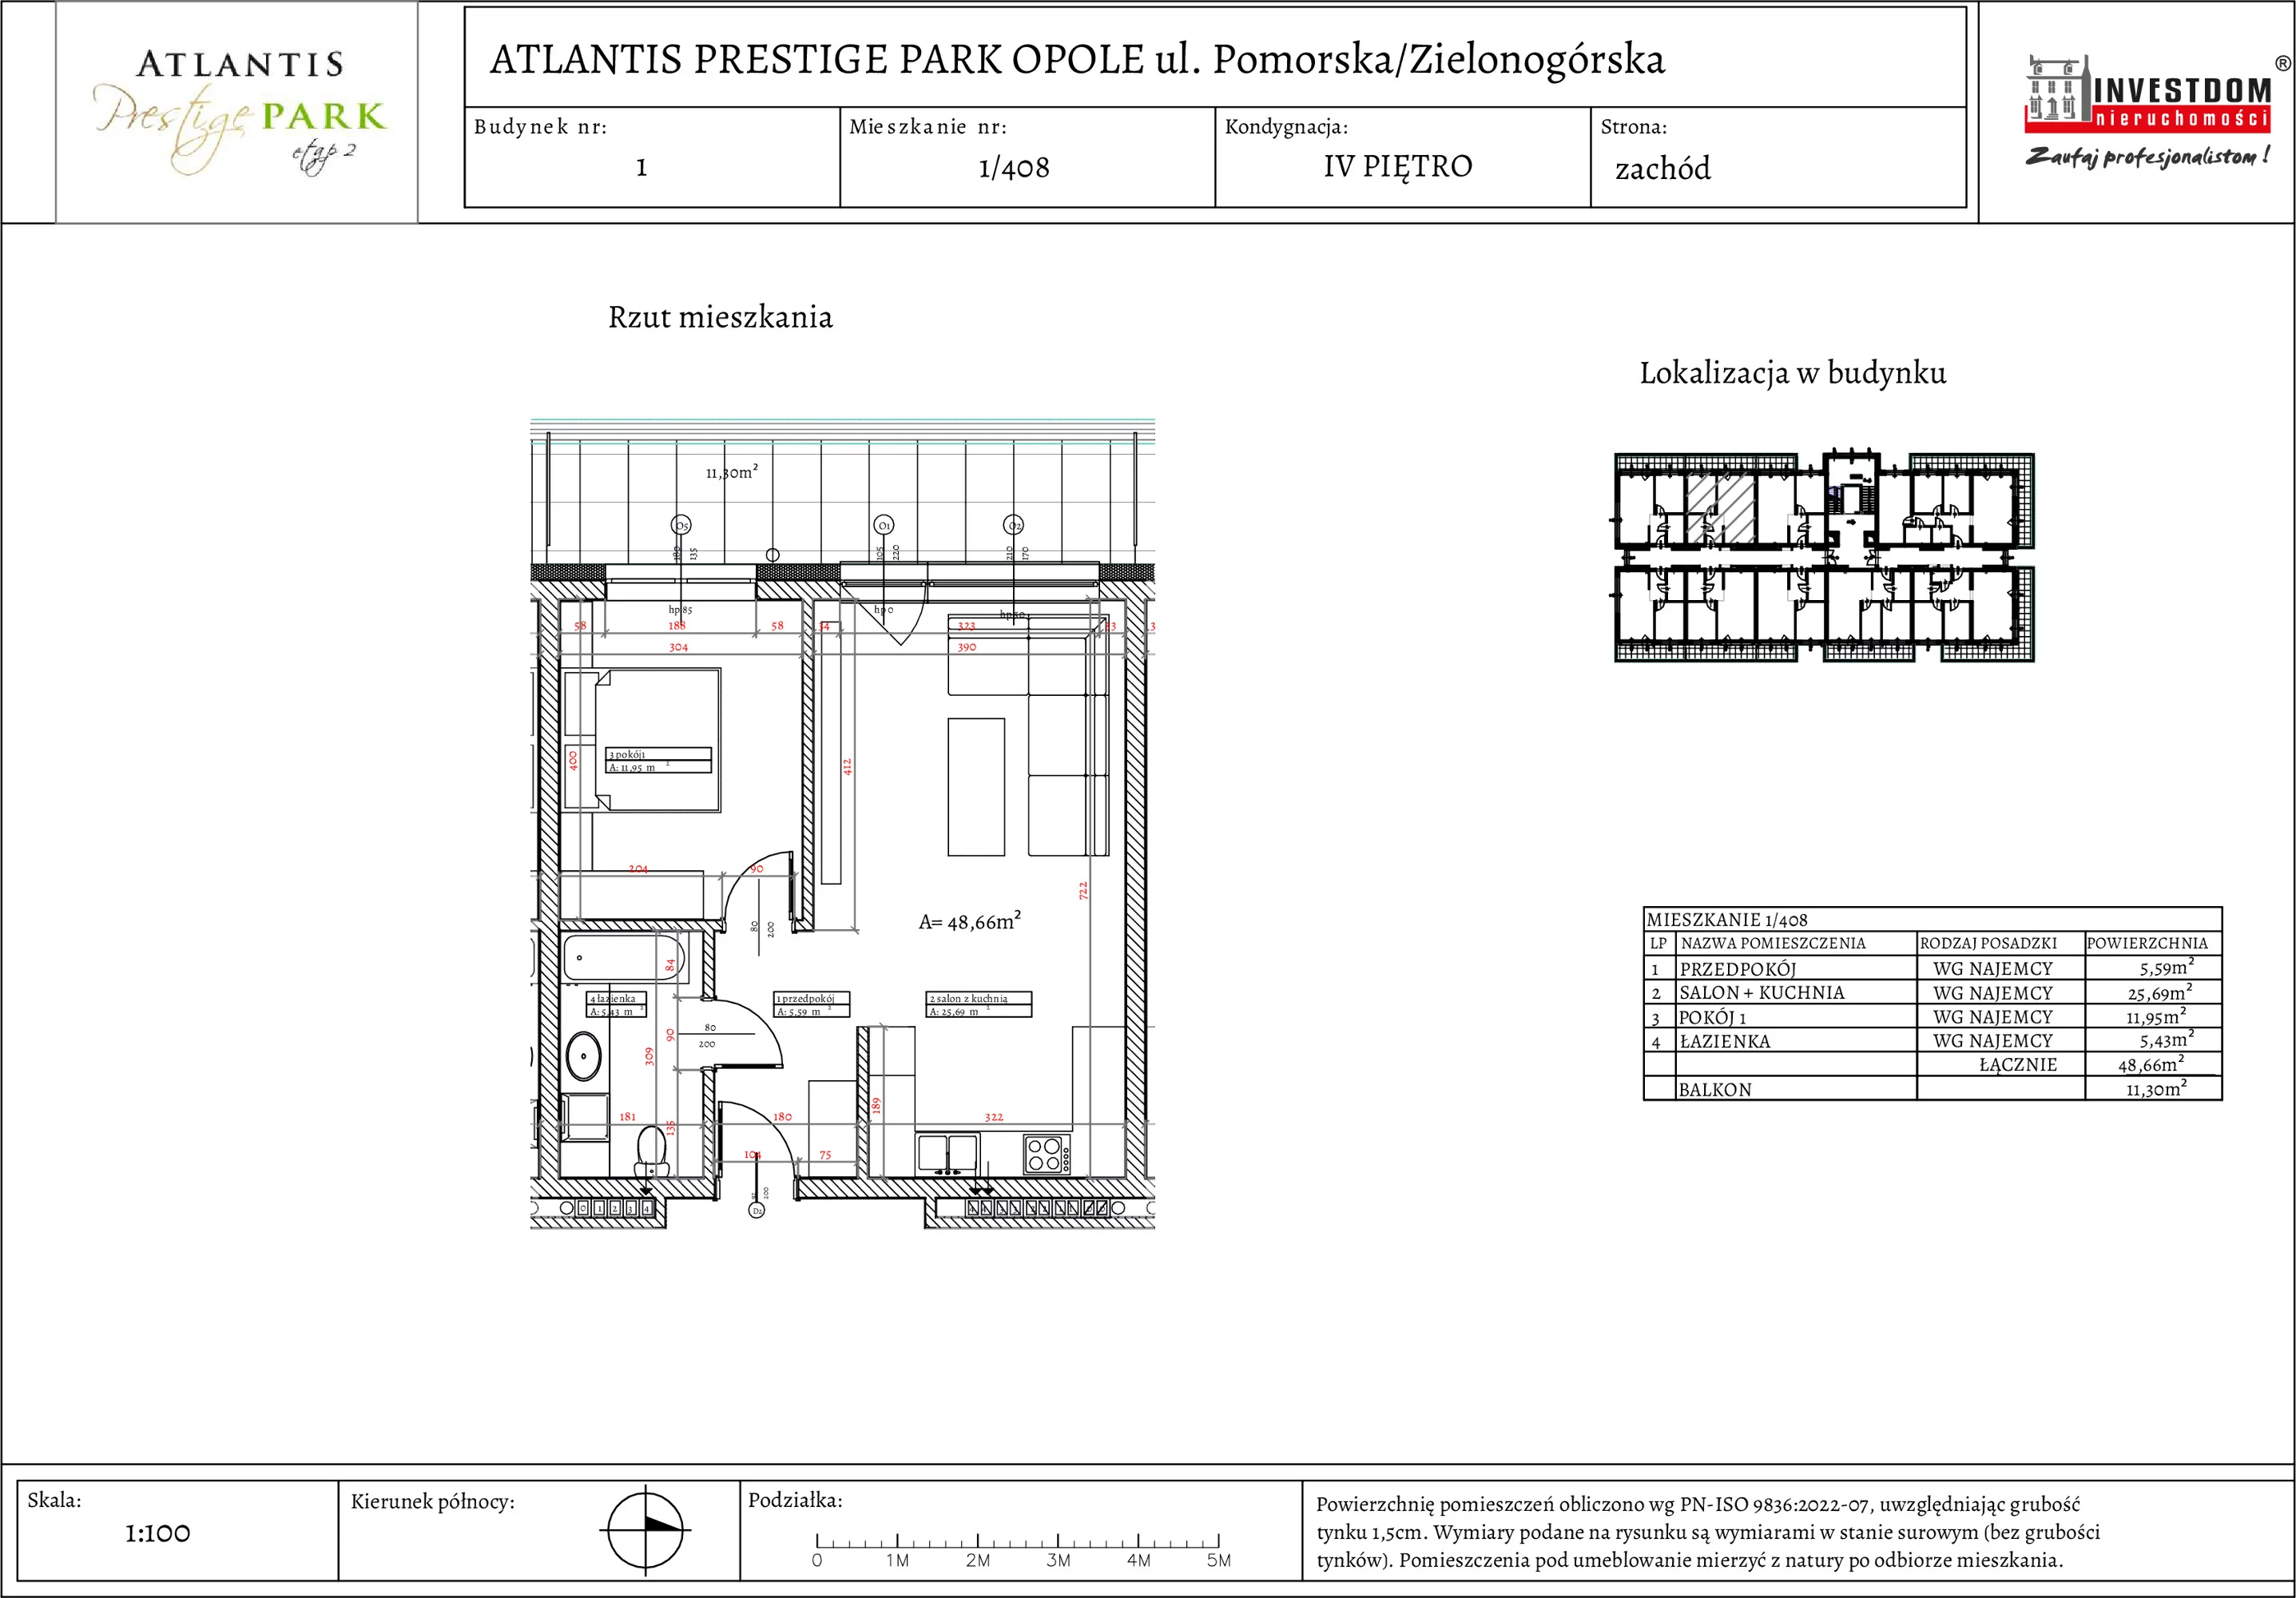Click the red '412' dimension
Viewport: 2296px width, 1598px height.
click(846, 767)
